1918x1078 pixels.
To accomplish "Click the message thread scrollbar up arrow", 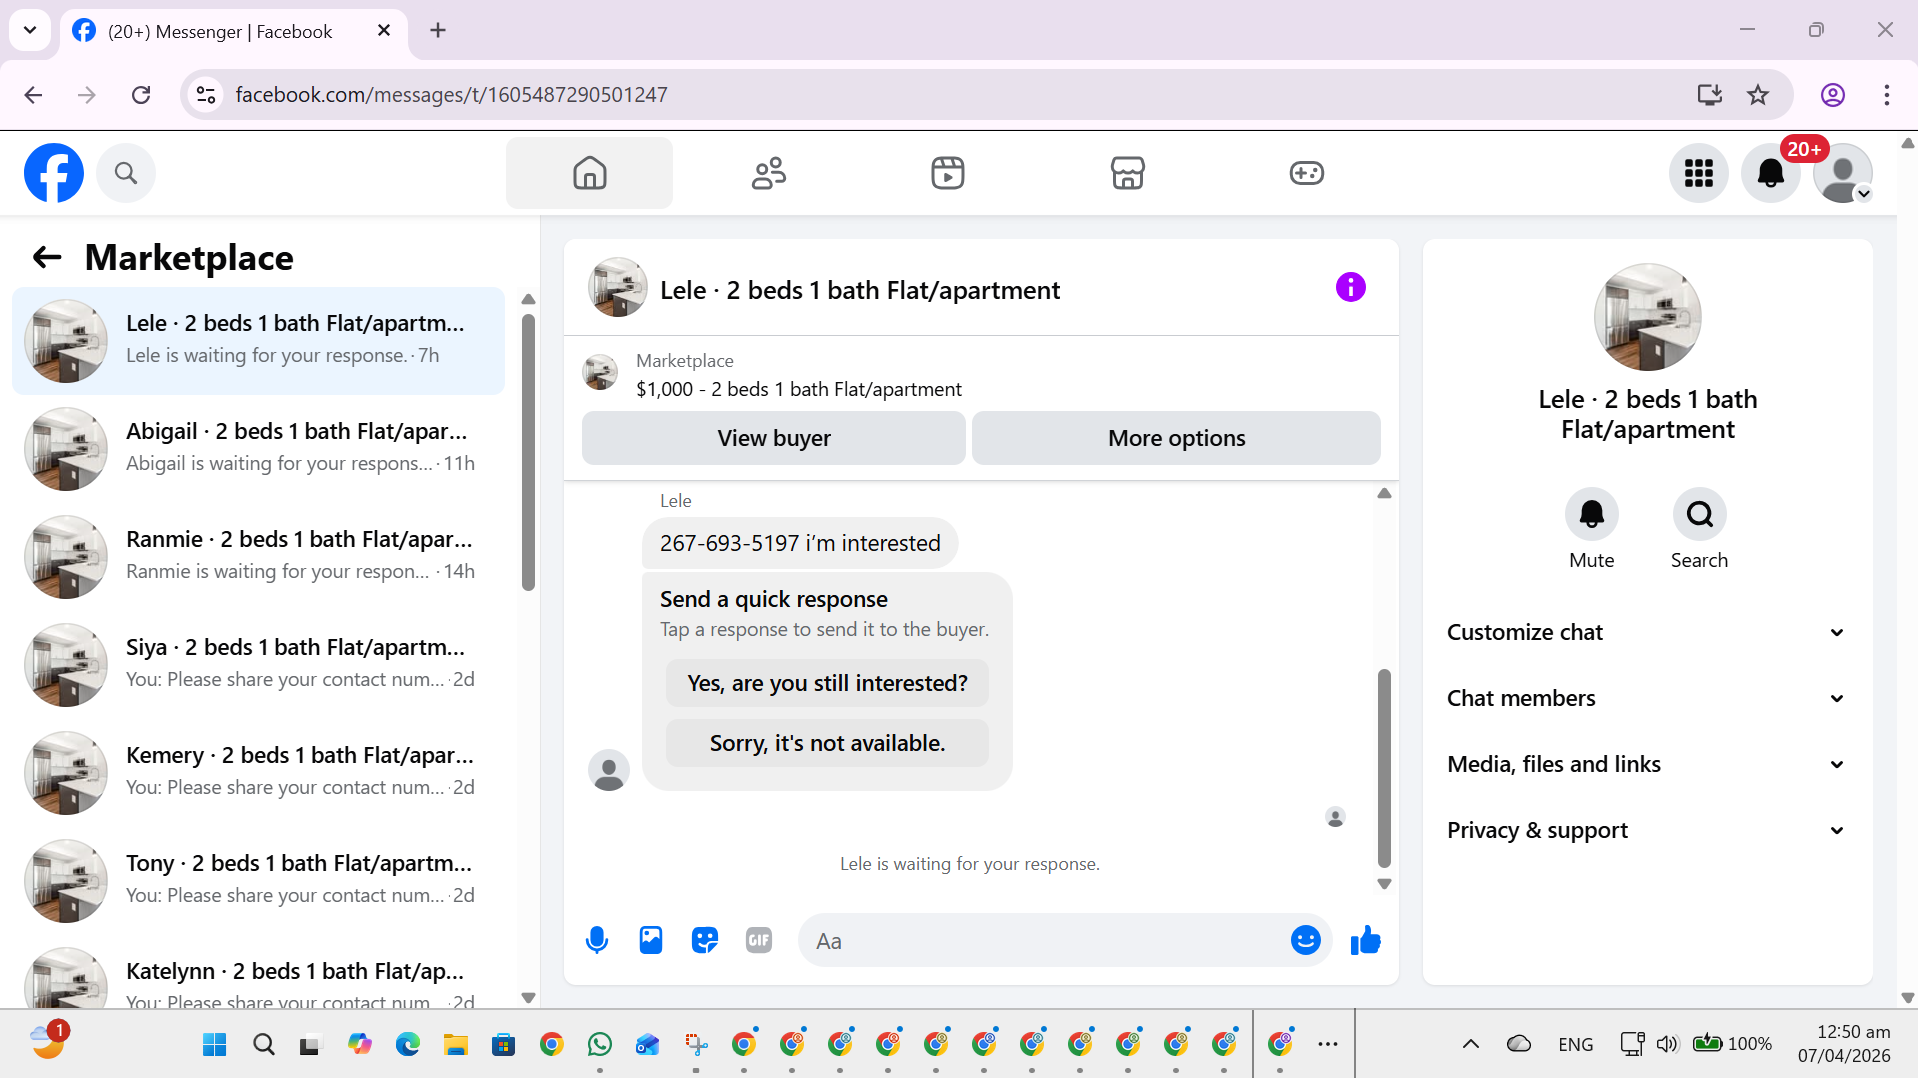I will 1384,493.
